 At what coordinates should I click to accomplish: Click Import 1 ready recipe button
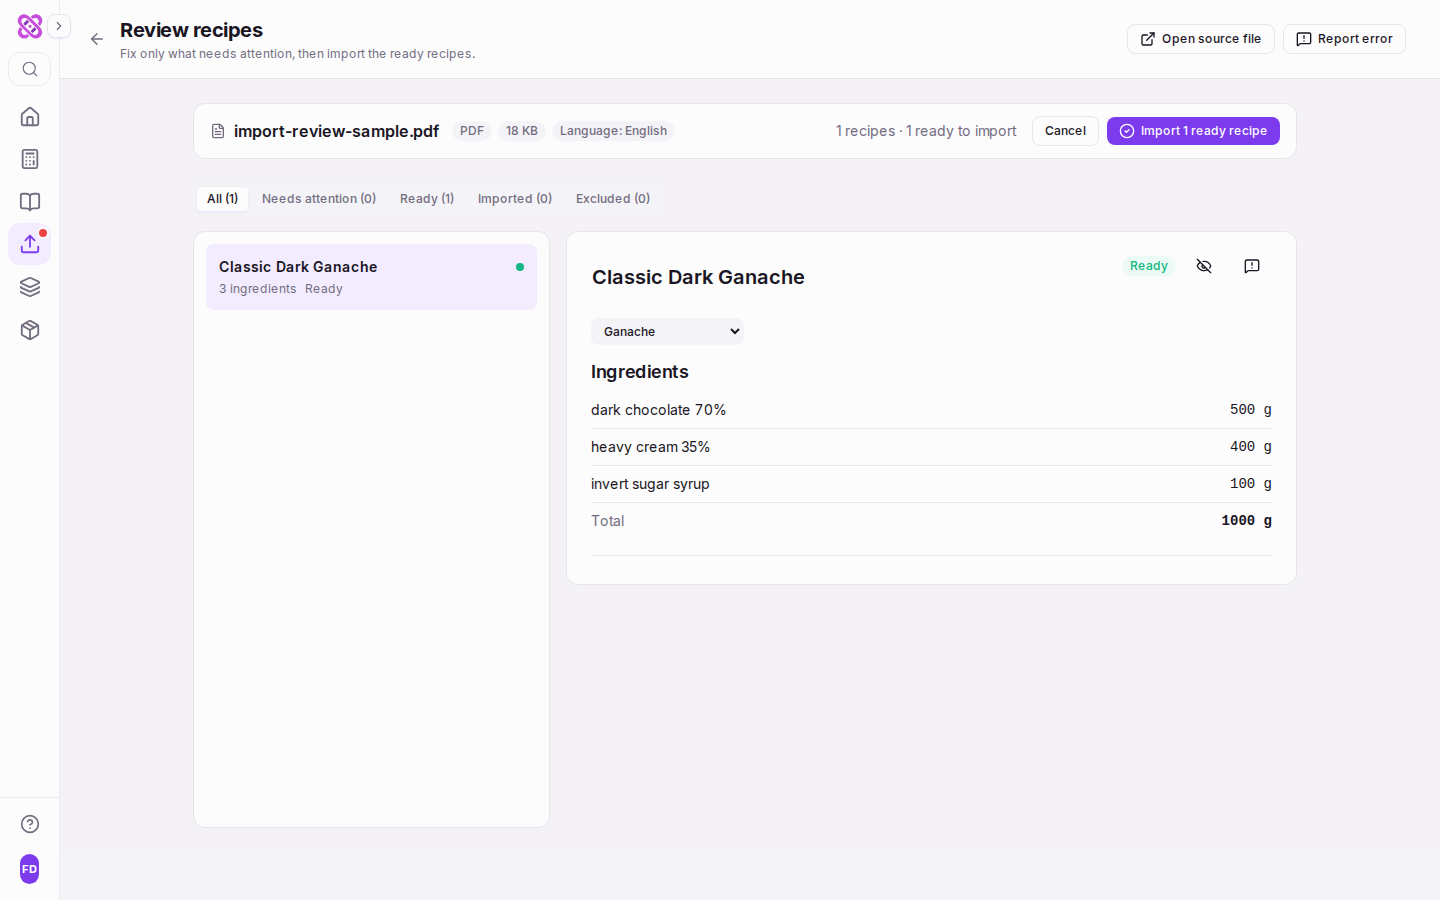tap(1193, 131)
